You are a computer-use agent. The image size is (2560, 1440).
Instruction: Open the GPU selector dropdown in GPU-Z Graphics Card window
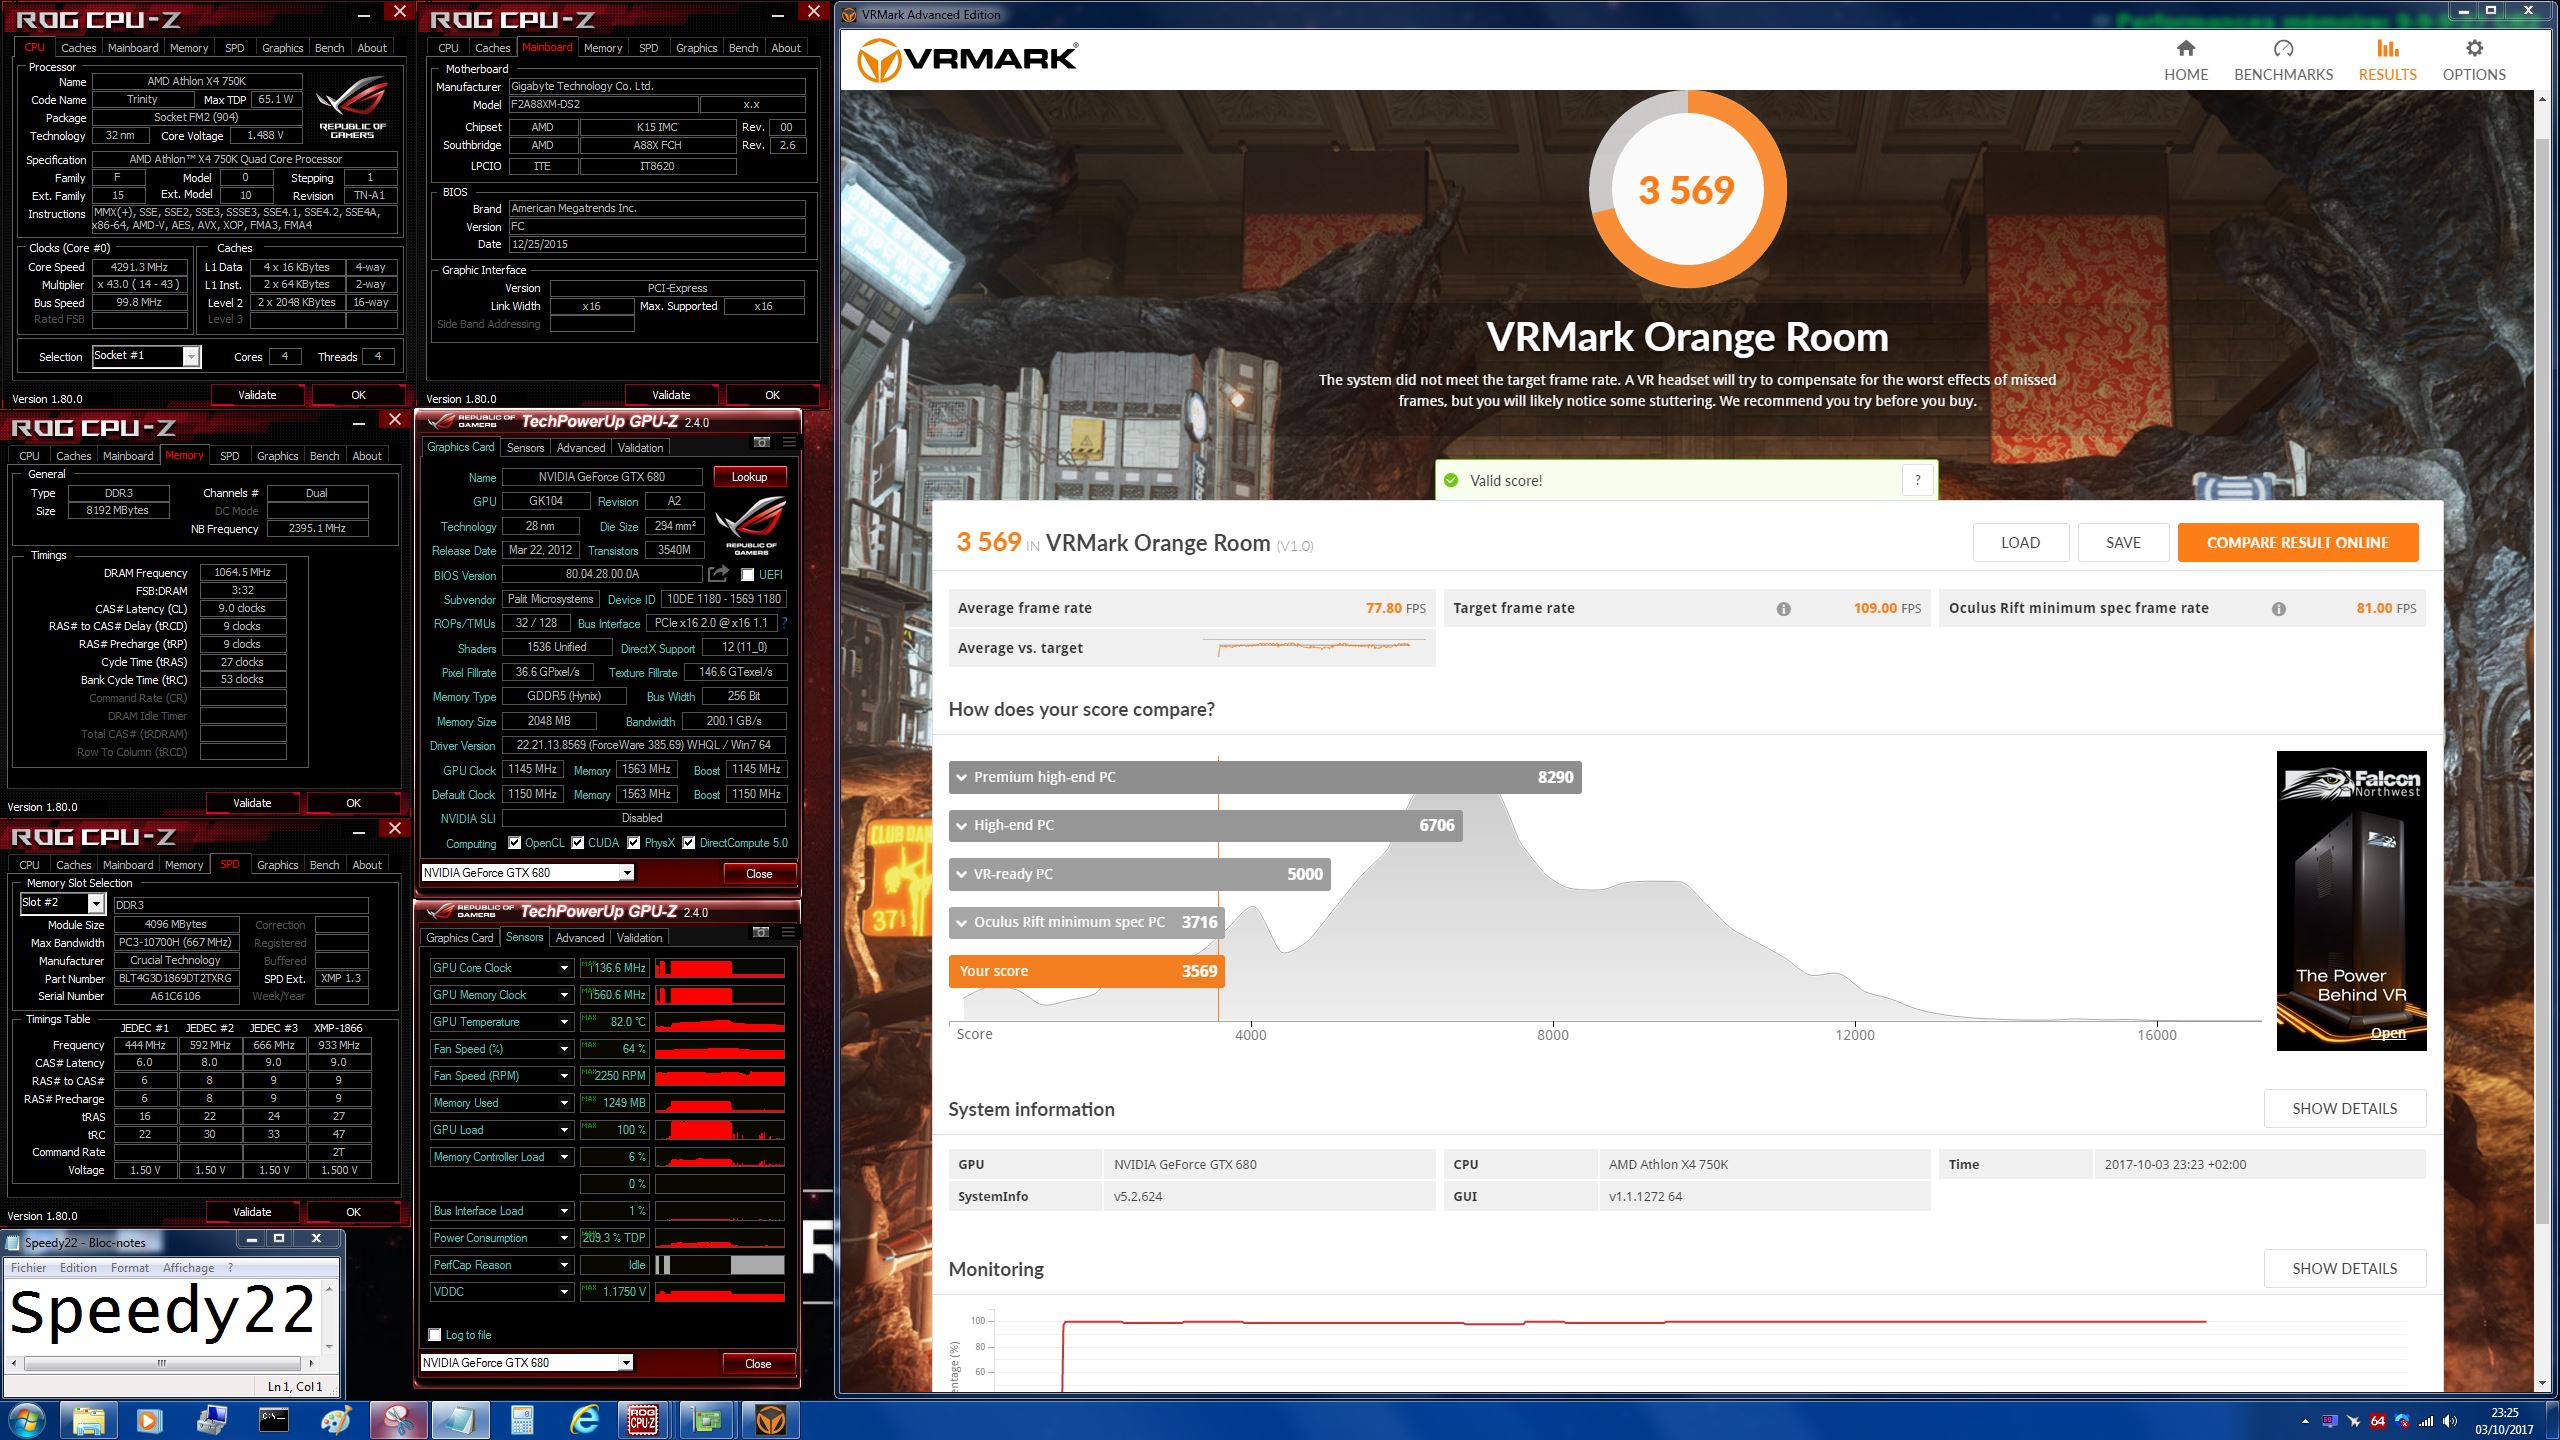[x=627, y=873]
